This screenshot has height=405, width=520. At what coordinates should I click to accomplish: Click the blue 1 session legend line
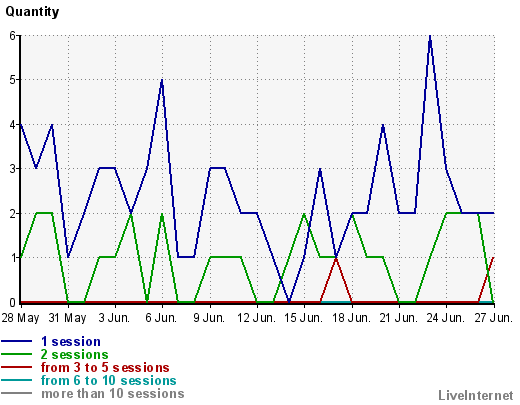click(16, 341)
